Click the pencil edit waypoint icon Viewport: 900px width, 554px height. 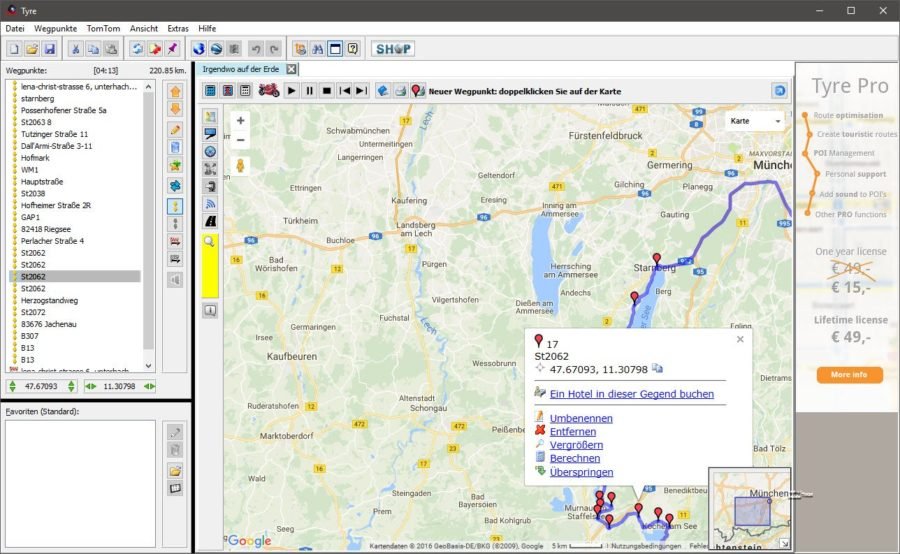click(x=176, y=129)
